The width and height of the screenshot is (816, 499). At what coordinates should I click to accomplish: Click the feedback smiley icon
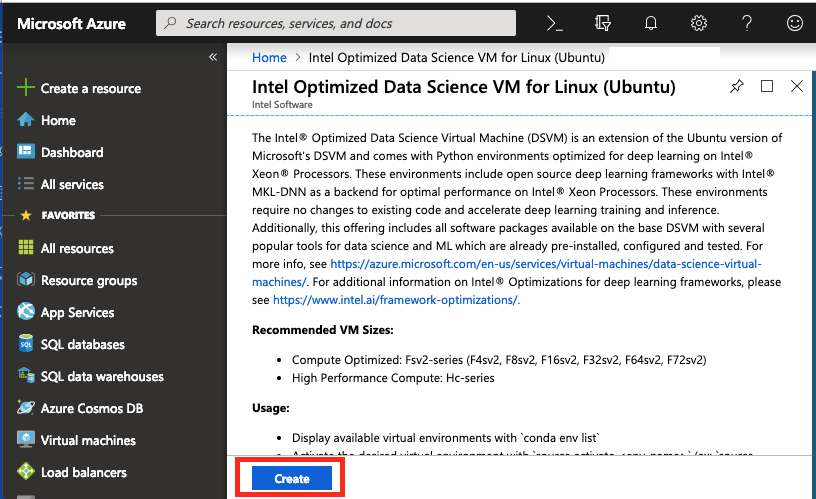coord(795,23)
